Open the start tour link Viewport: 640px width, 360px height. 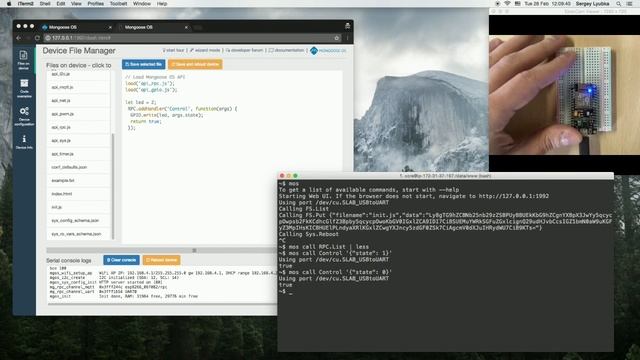coord(173,50)
